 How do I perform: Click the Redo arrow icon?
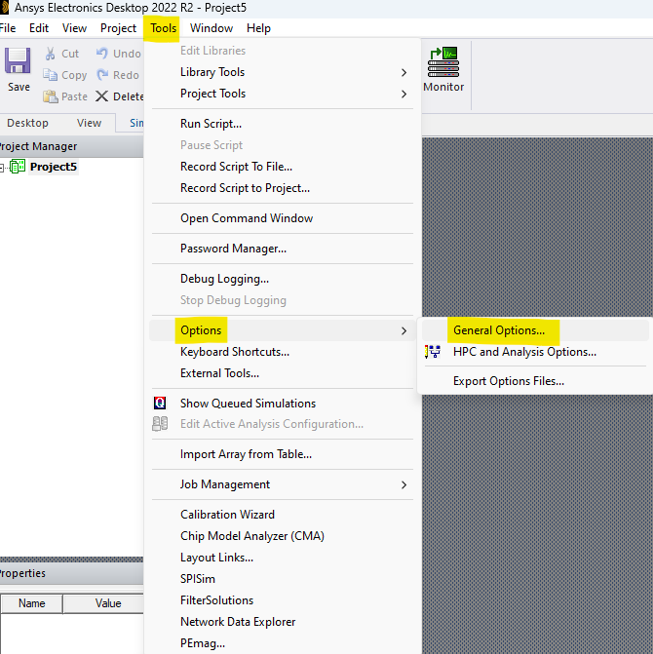click(102, 75)
